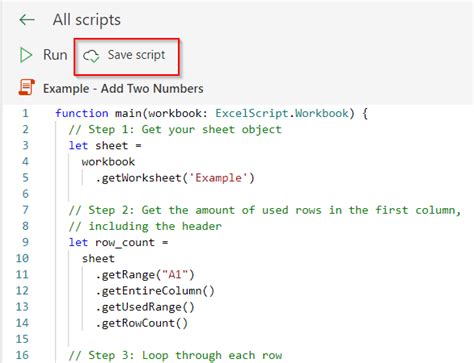Click the green Run play icon
This screenshot has width=474, height=363.
[x=26, y=55]
